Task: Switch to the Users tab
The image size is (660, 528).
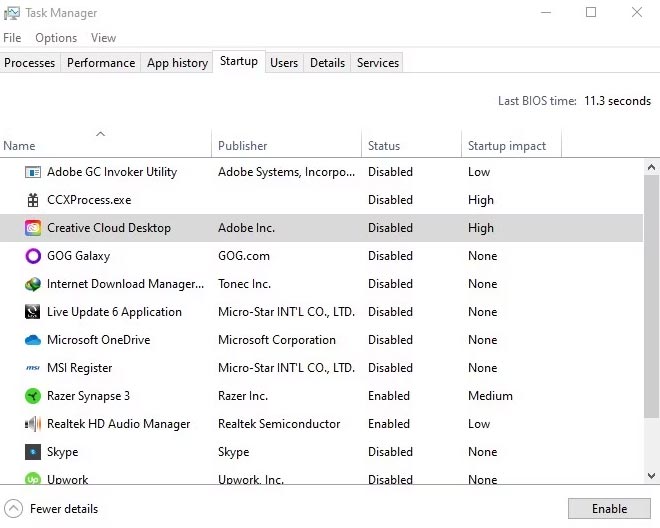Action: tap(284, 63)
